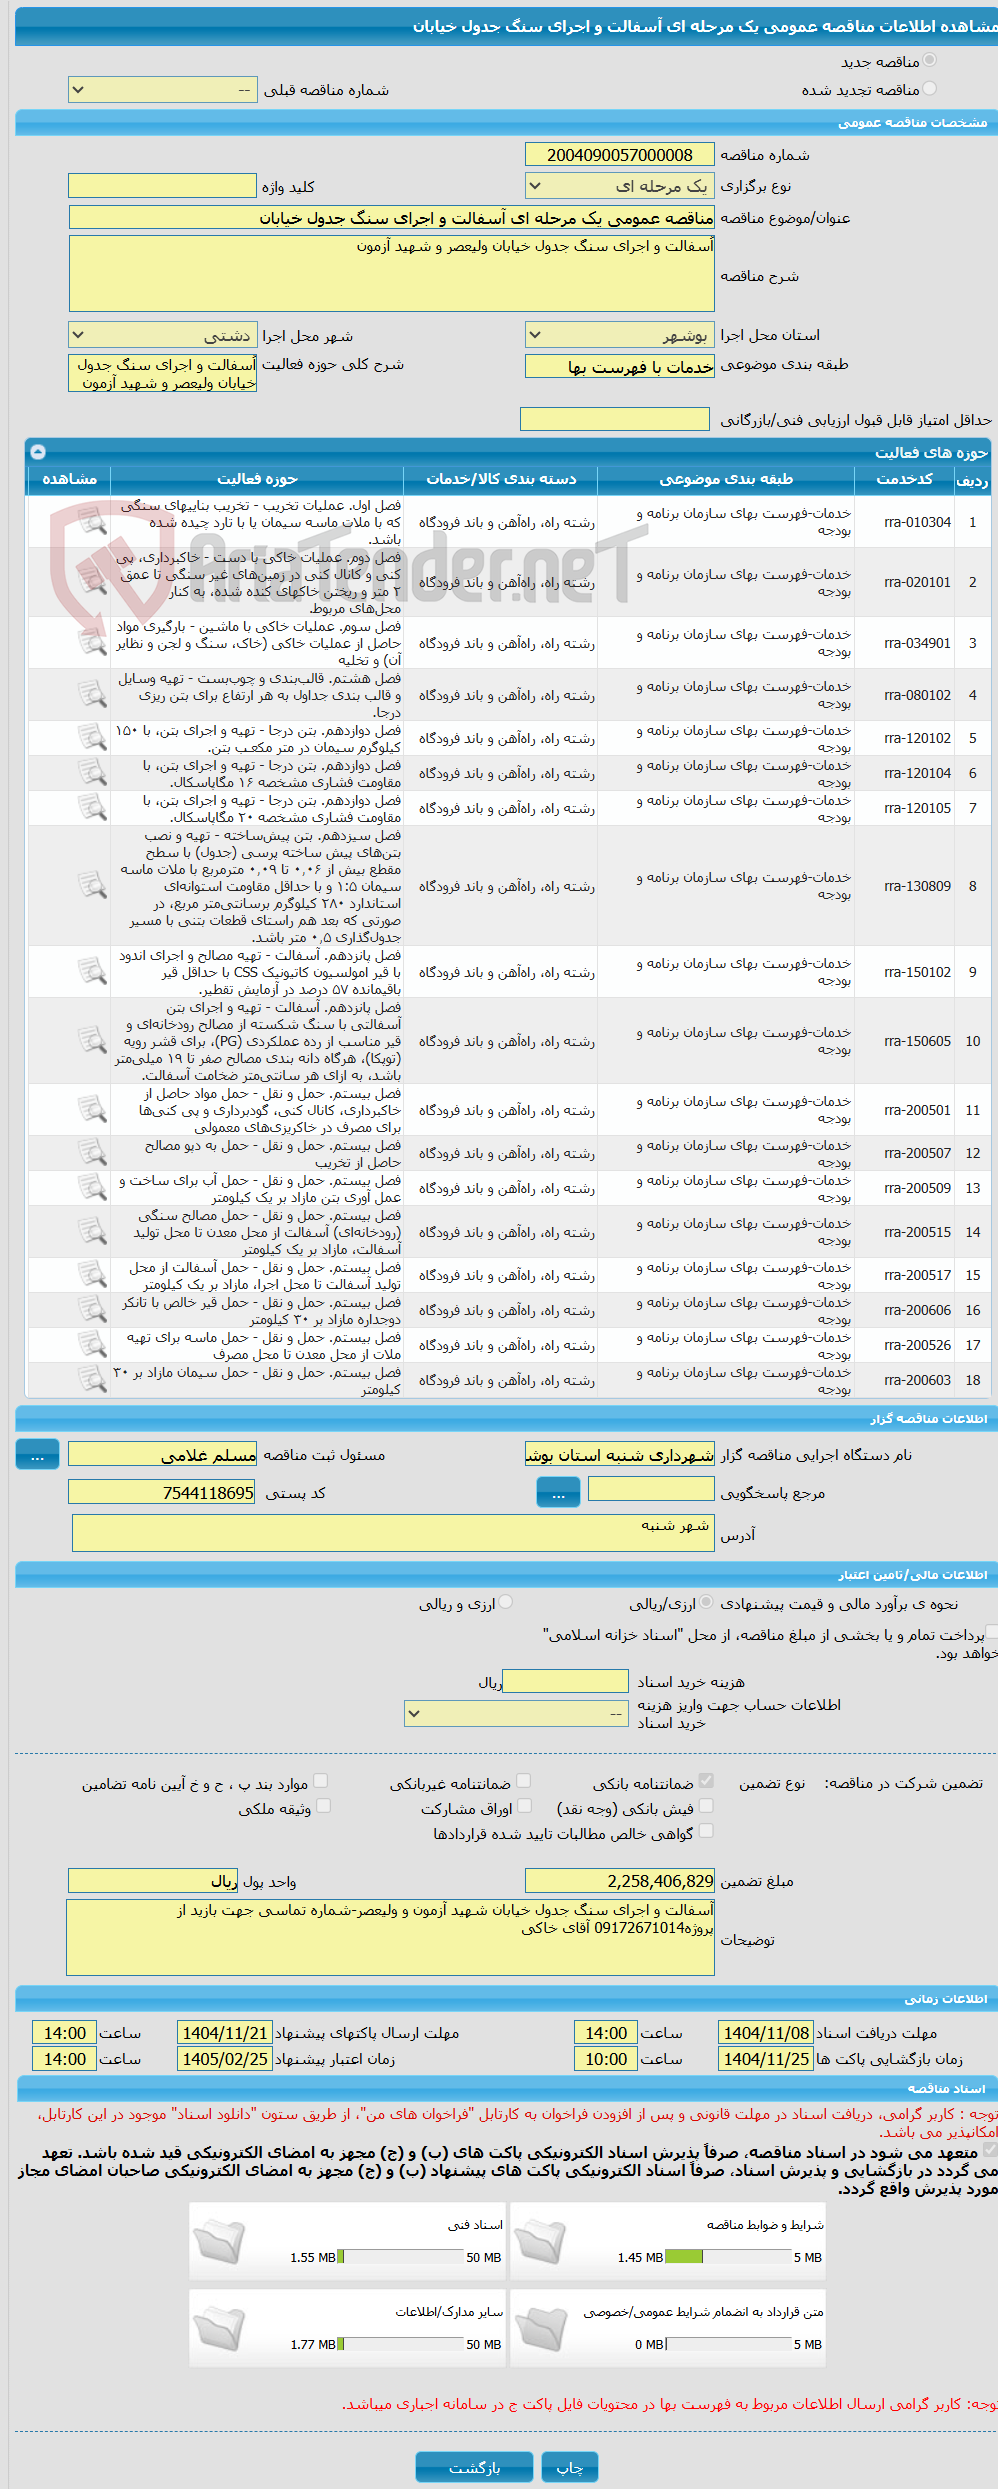Image resolution: width=998 pixels, height=2489 pixels.
Task: Open view icon for row rra-120102
Action: coord(93,738)
